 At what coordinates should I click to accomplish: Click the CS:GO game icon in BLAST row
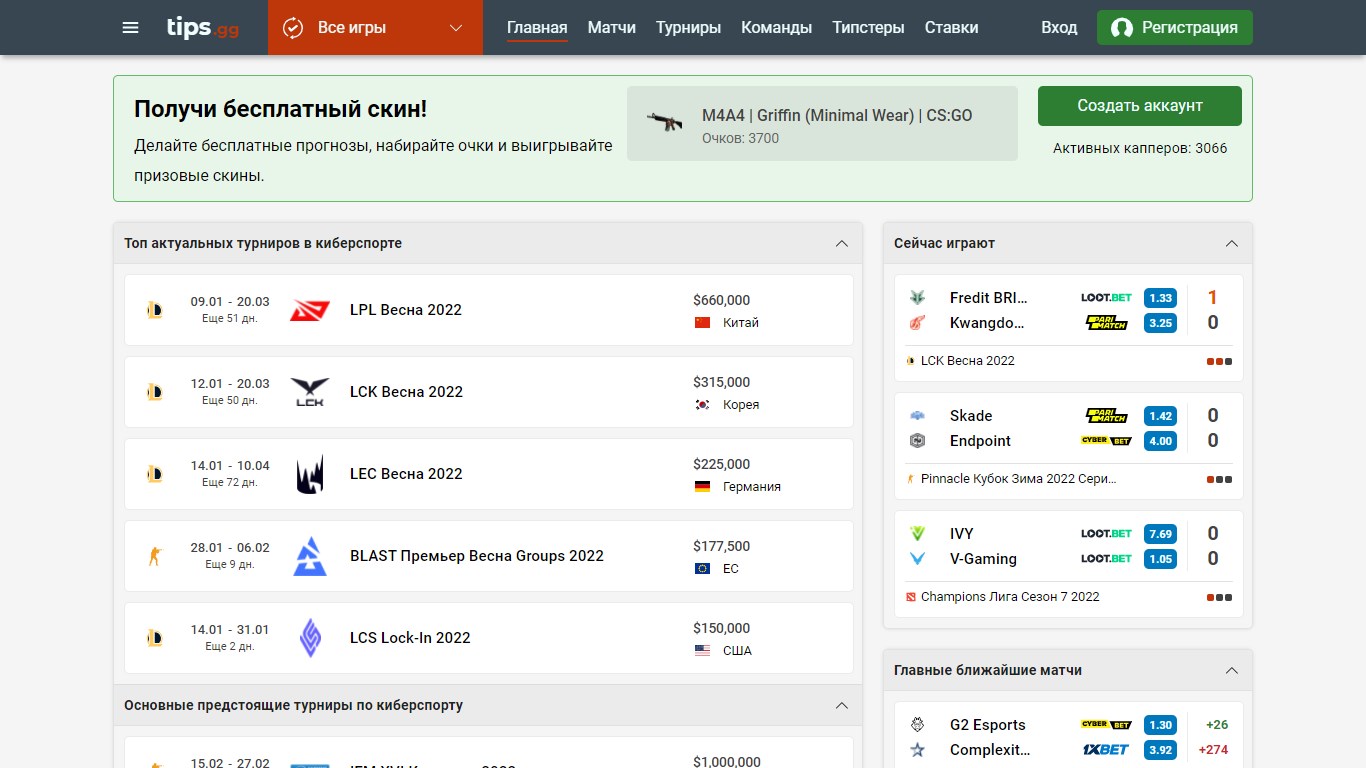pyautogui.click(x=154, y=556)
